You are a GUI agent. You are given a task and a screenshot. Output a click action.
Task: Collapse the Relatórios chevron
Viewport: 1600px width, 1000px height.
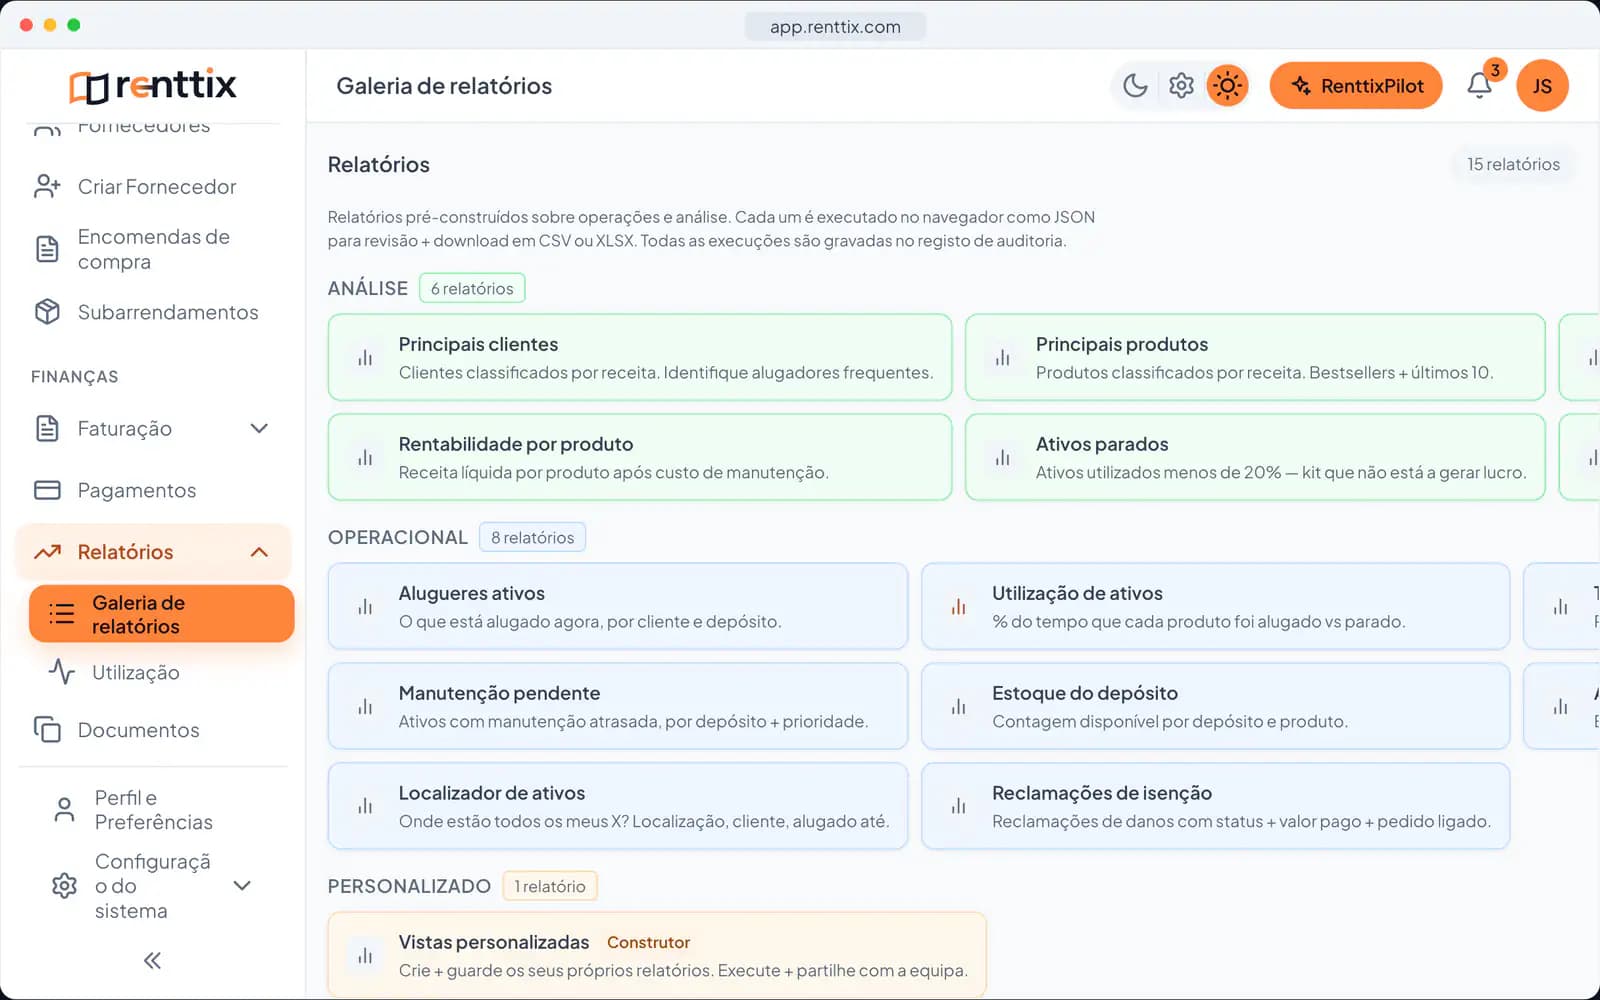[259, 552]
